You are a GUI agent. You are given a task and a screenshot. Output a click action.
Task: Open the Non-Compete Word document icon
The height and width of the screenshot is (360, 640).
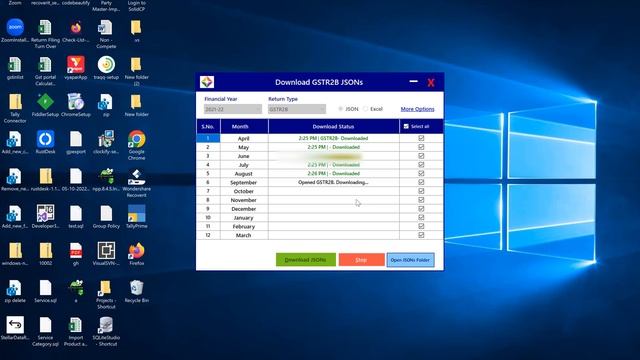[x=106, y=27]
